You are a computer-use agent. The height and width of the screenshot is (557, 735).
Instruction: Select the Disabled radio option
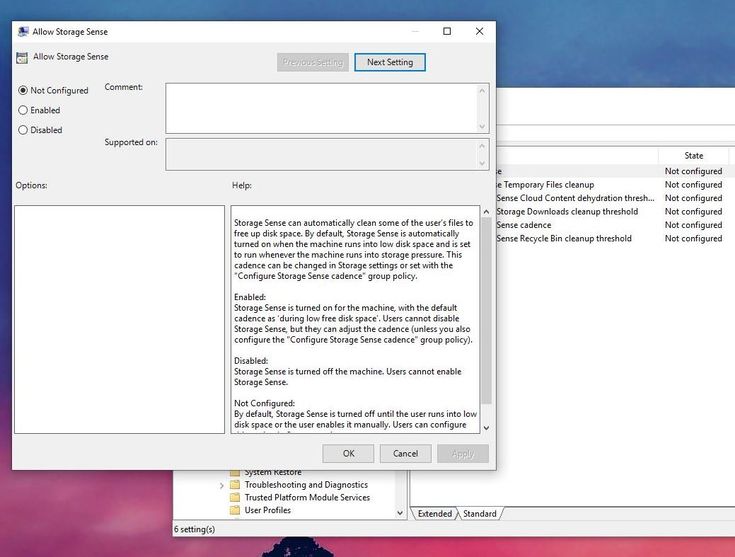[x=40, y=130]
